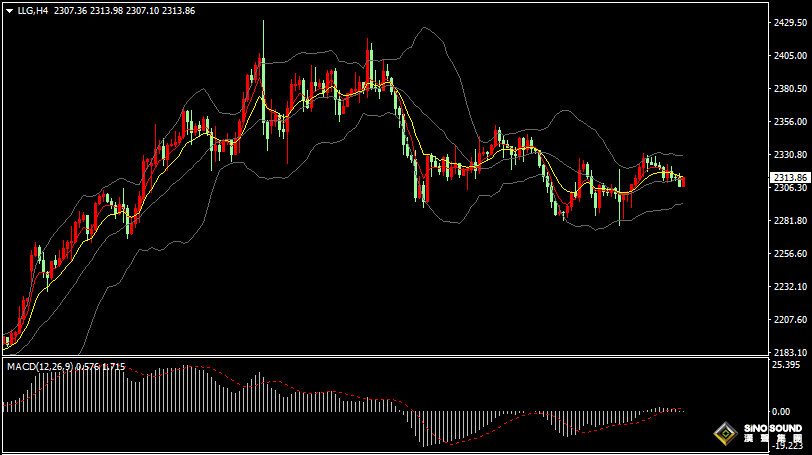The image size is (812, 455).
Task: Click the 2429.50 price axis label
Action: coord(789,23)
